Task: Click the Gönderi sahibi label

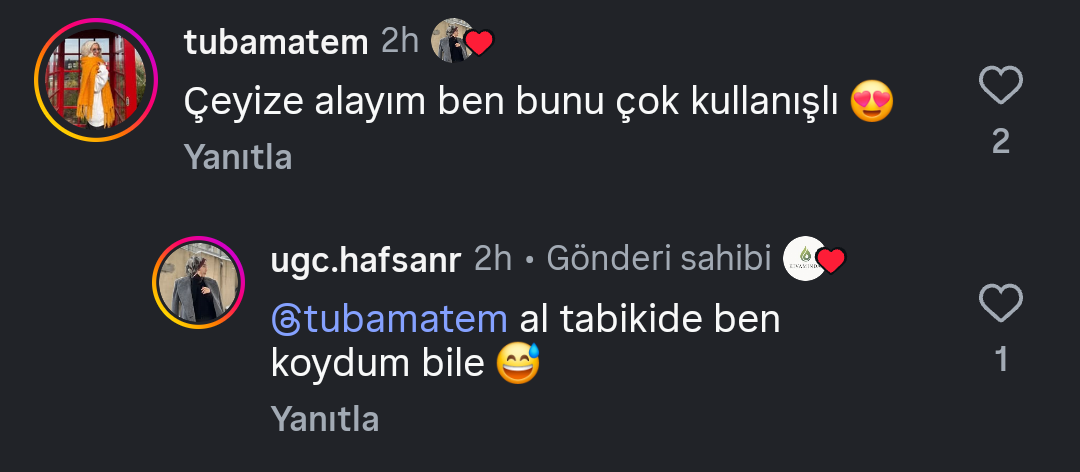Action: click(659, 260)
